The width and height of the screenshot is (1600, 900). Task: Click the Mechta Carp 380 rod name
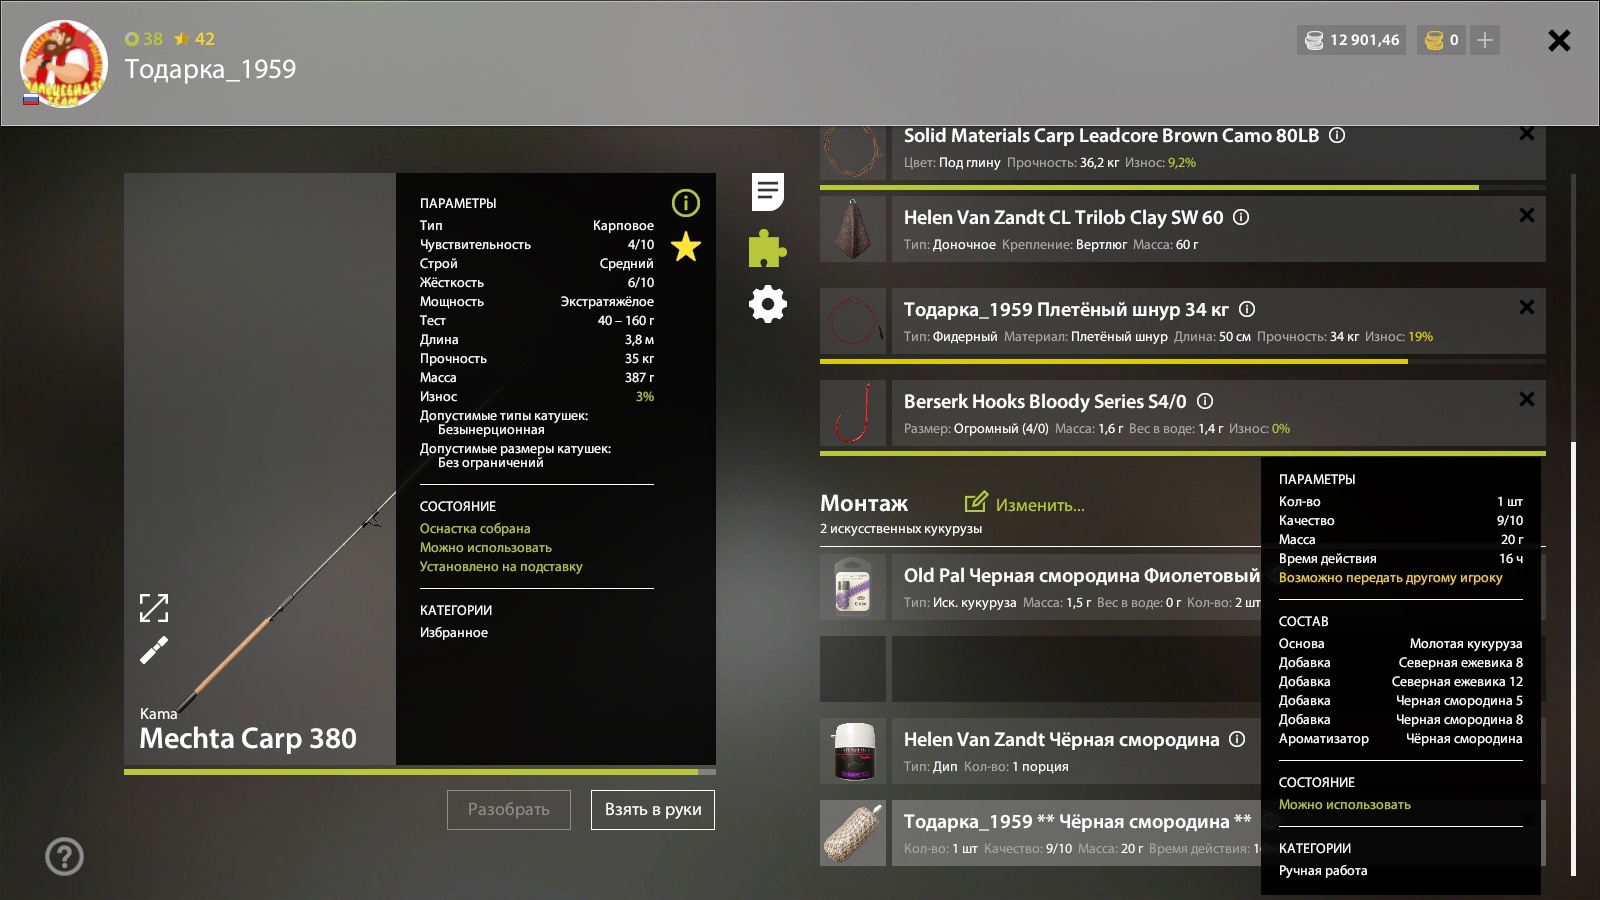248,738
